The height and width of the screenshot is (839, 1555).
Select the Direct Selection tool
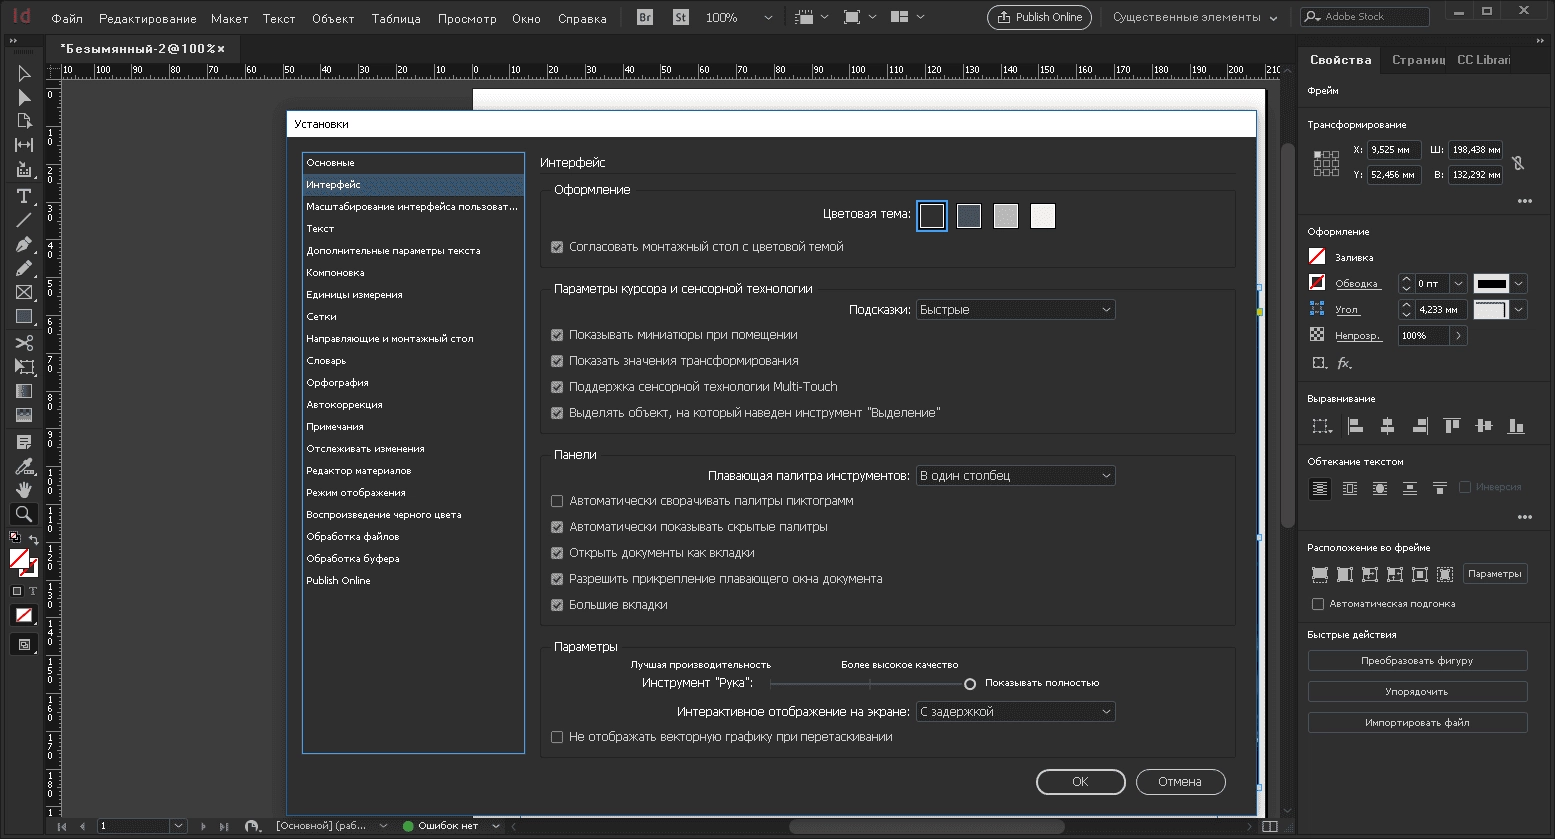point(24,97)
